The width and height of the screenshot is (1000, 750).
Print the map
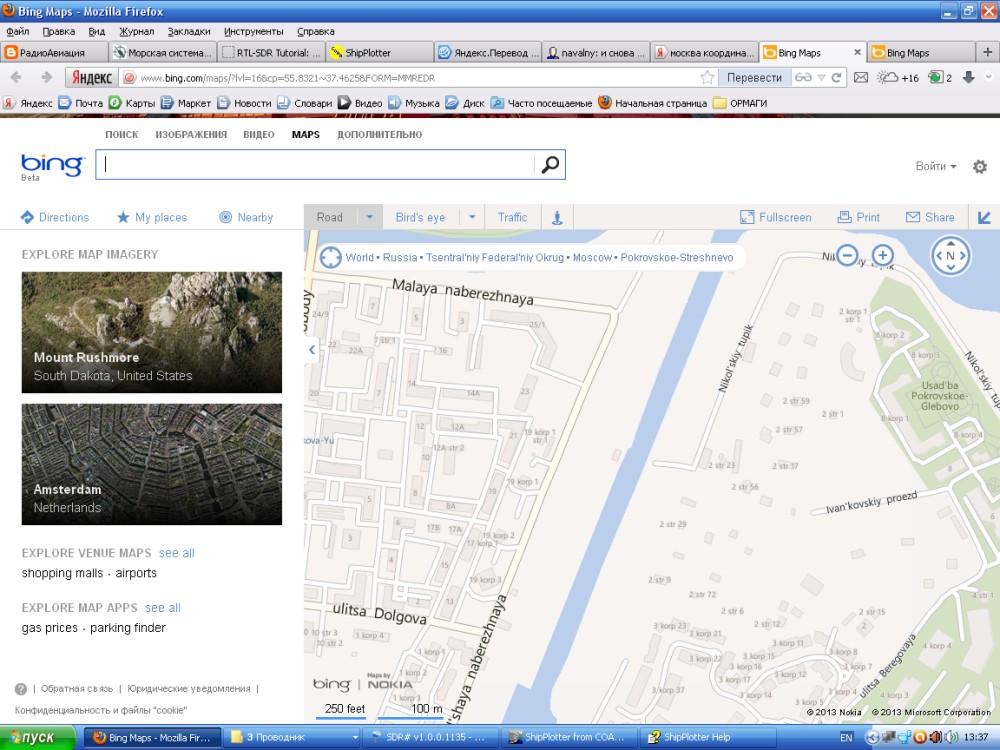pyautogui.click(x=858, y=217)
